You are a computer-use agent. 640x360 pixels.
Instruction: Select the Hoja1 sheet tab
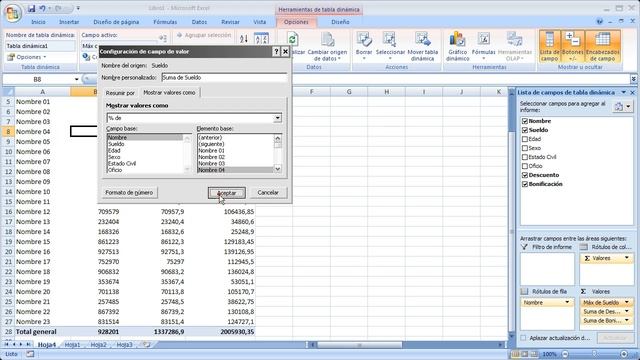(x=72, y=345)
